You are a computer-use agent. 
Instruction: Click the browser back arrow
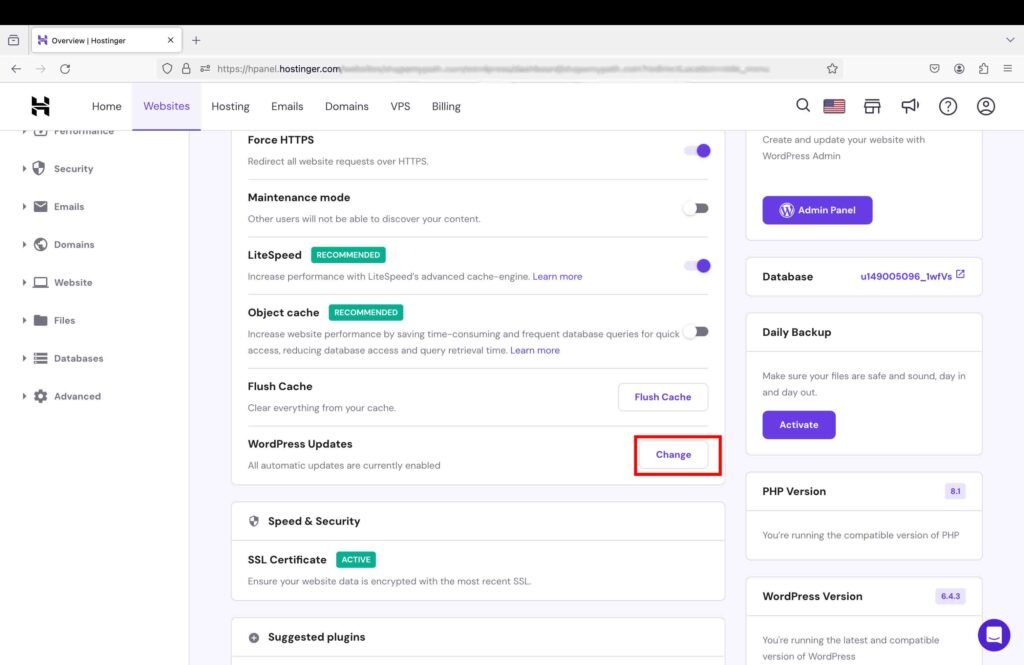pos(16,69)
